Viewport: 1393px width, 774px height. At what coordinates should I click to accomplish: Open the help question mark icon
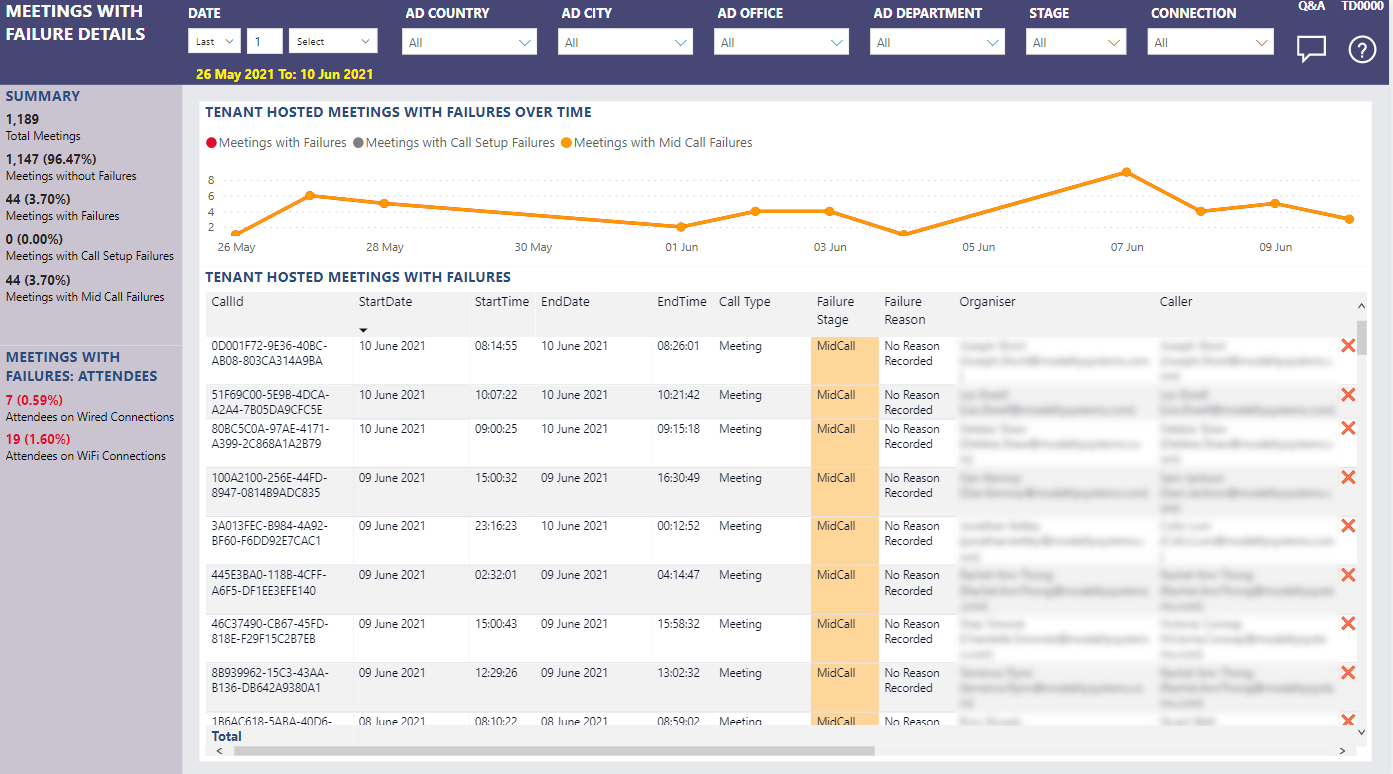pyautogui.click(x=1362, y=49)
